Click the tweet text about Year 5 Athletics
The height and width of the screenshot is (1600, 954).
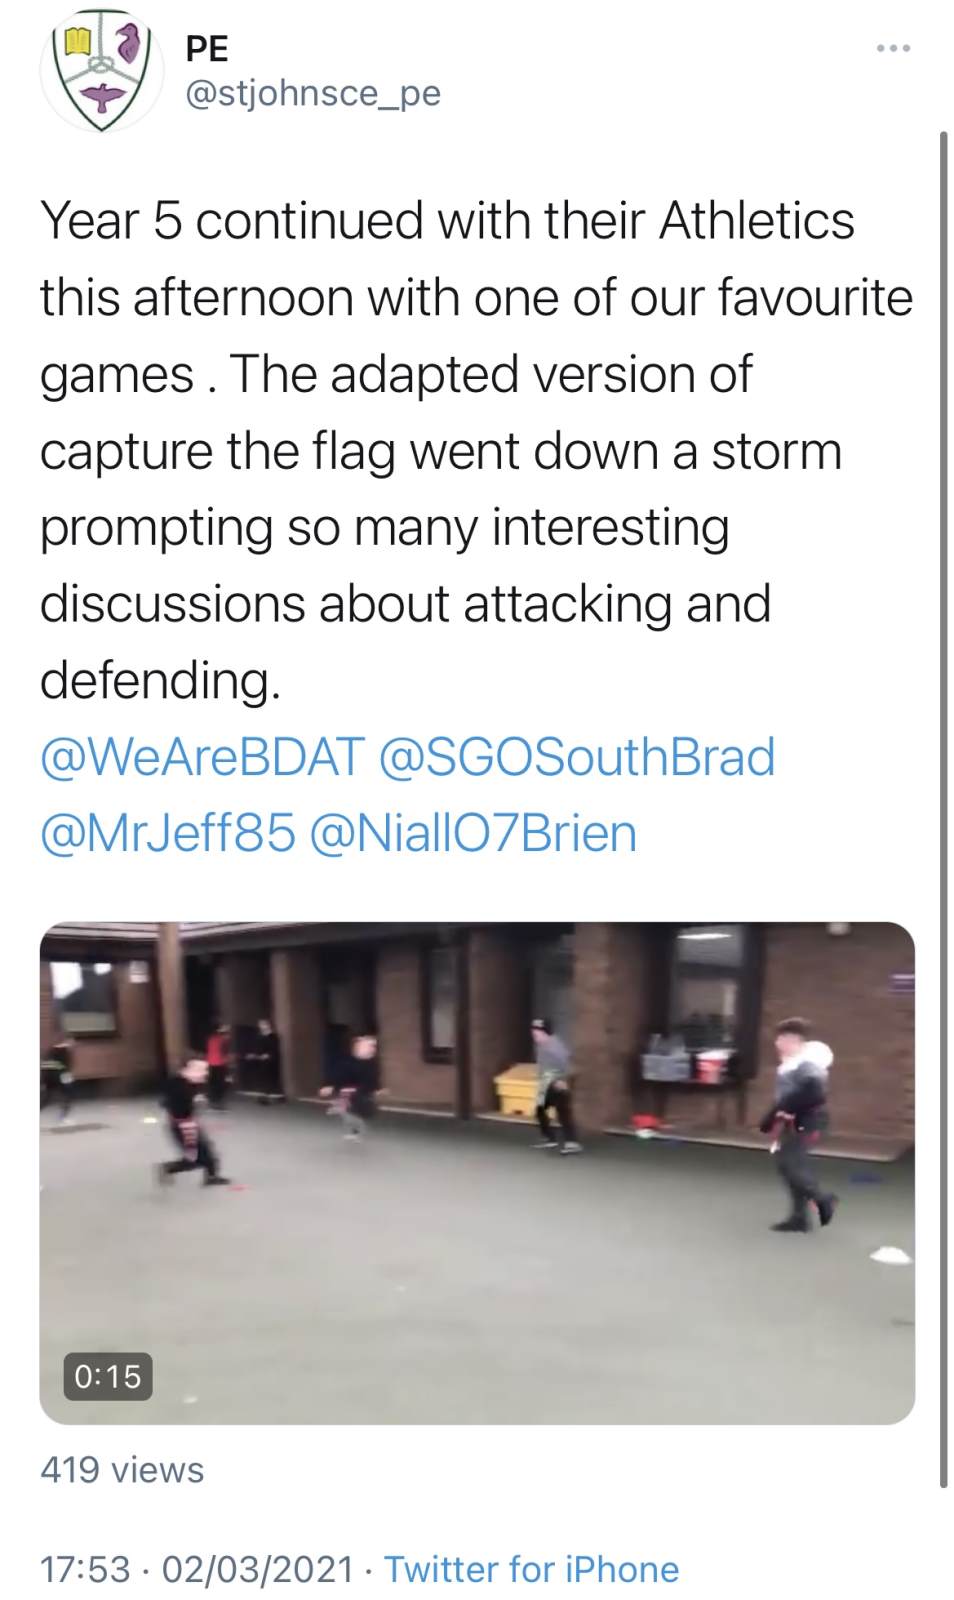(477, 450)
